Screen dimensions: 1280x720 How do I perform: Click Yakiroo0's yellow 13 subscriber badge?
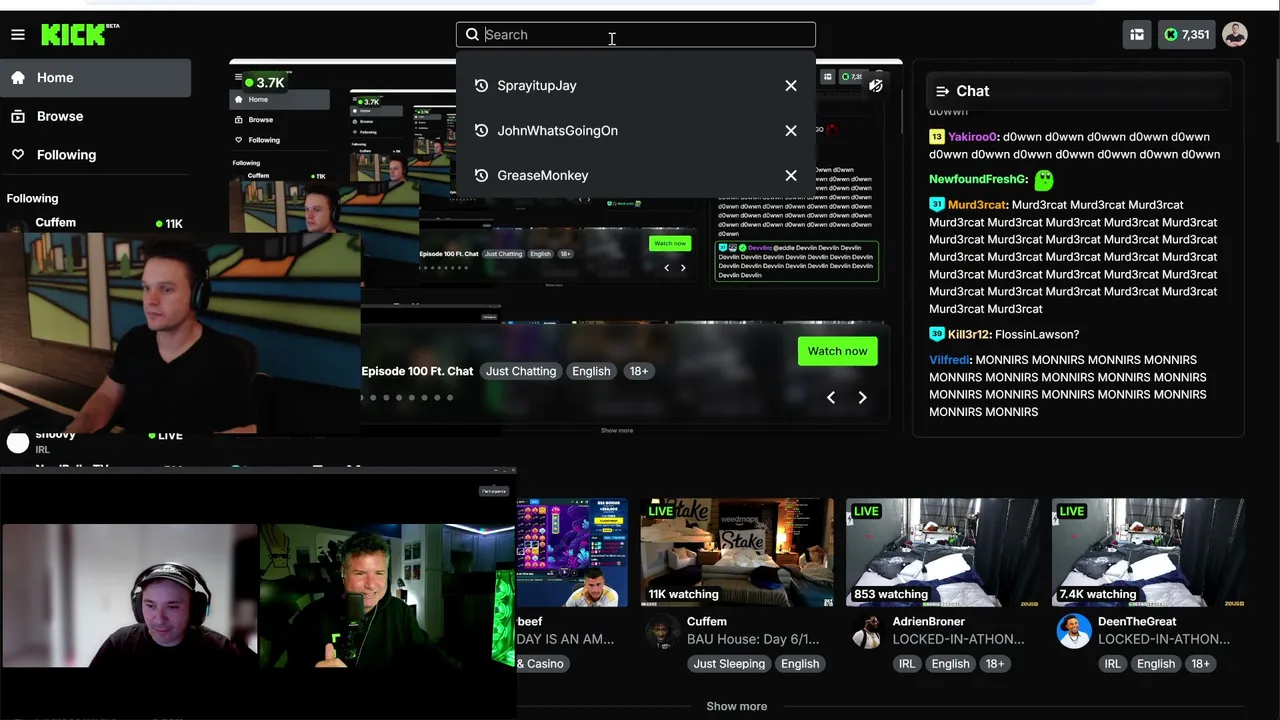pos(937,137)
